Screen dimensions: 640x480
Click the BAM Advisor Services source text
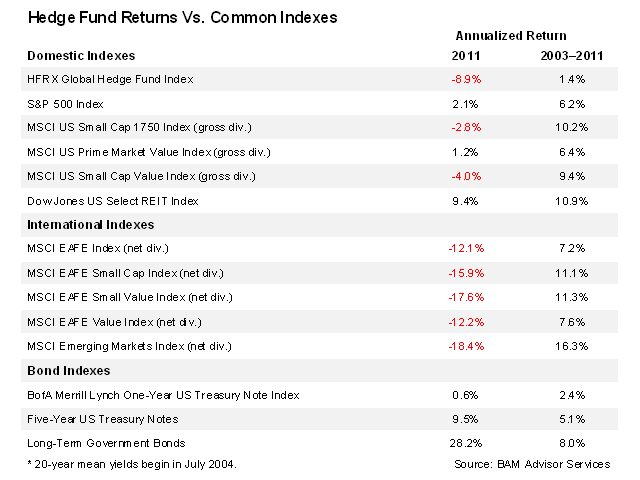pos(531,463)
